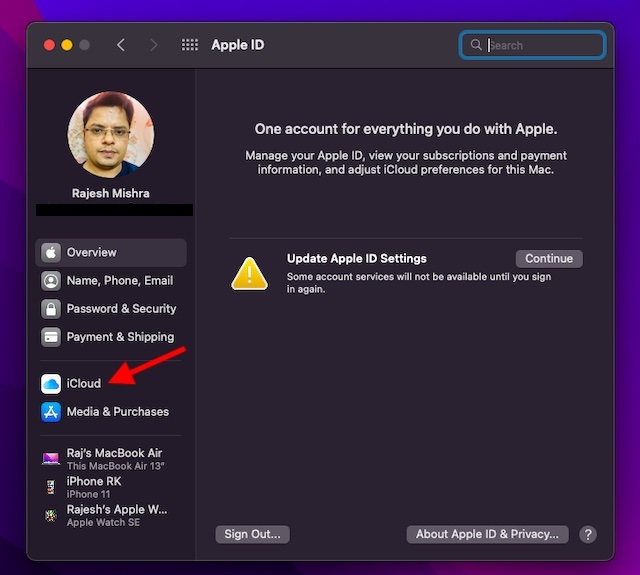
Task: Open Name, Phone, Email section
Action: pyautogui.click(x=111, y=281)
